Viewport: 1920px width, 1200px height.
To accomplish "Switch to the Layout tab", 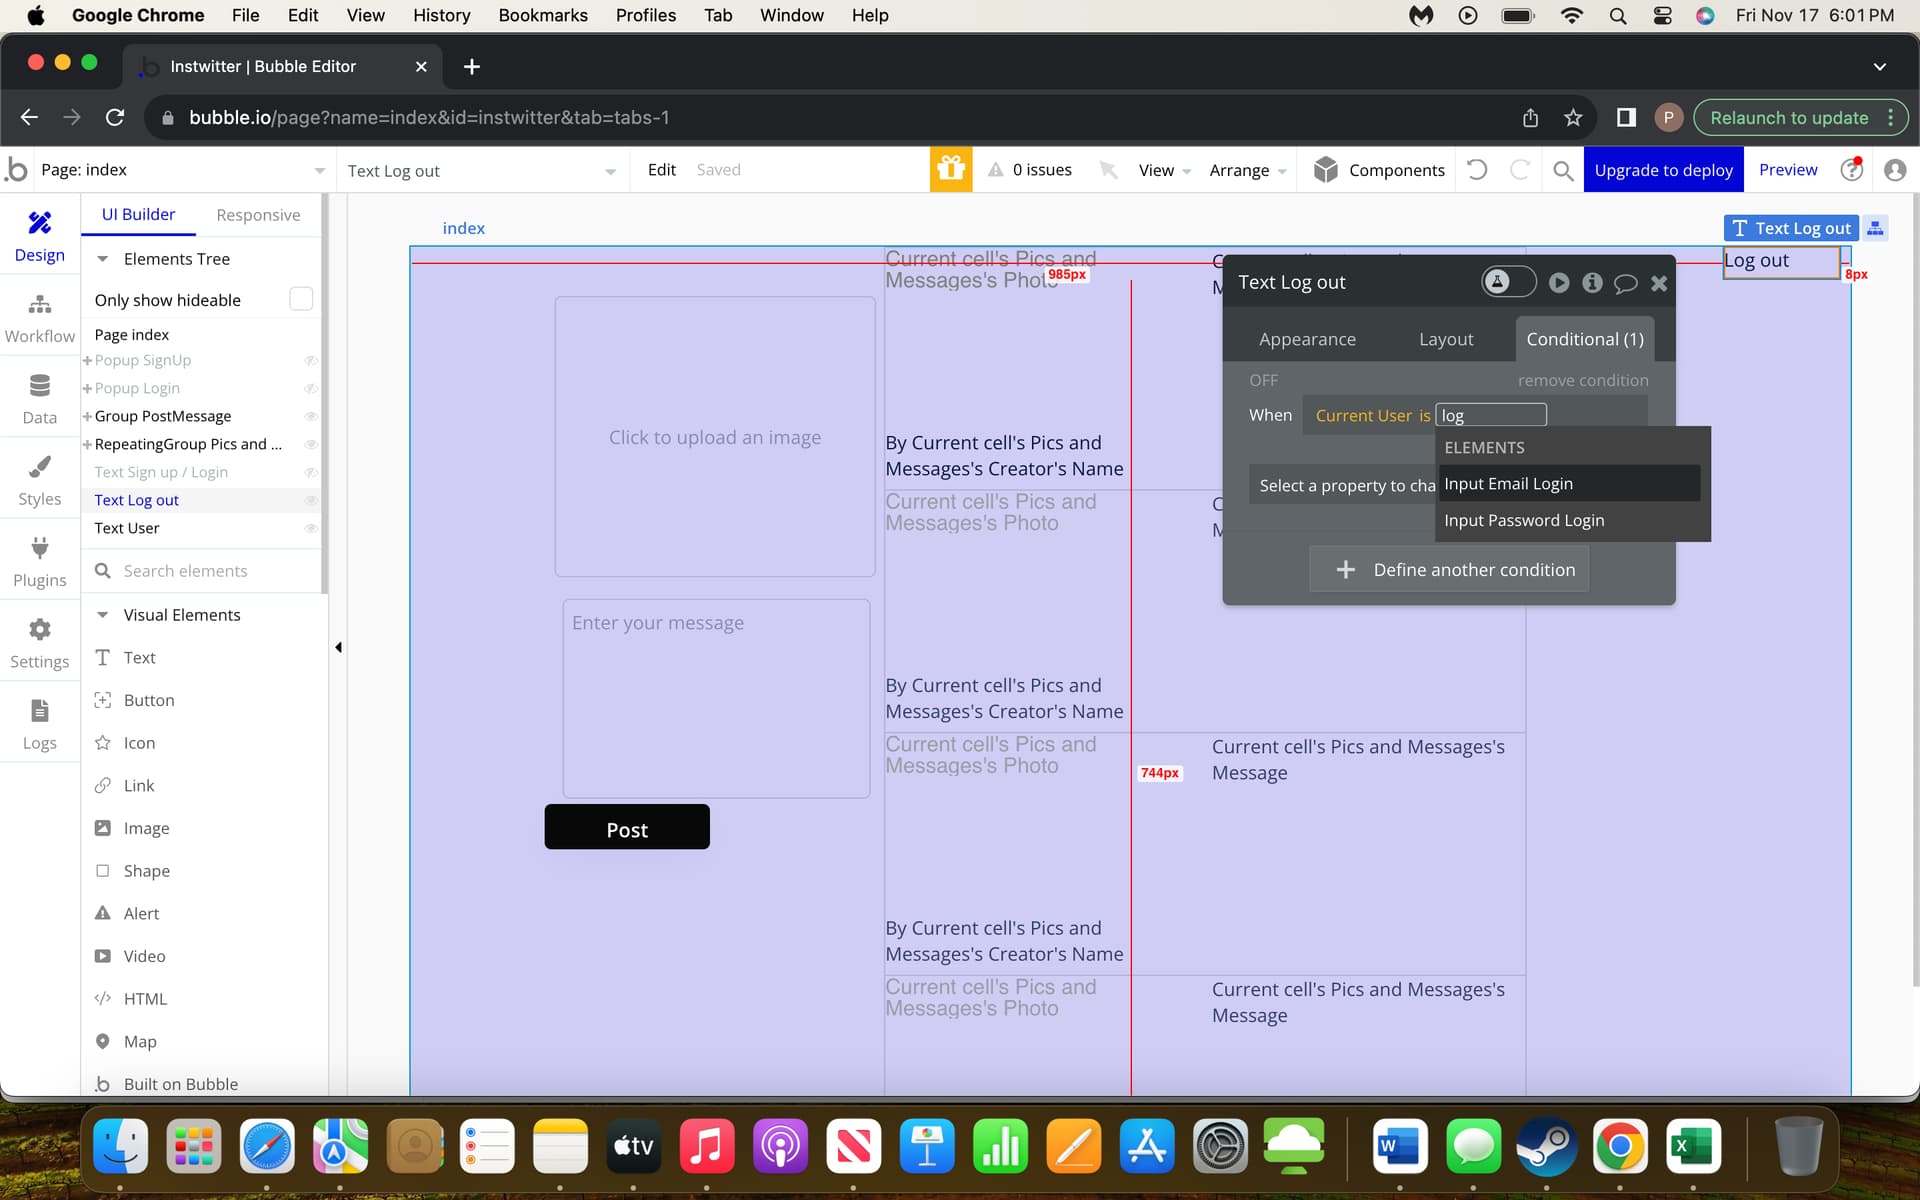I will [1446, 339].
